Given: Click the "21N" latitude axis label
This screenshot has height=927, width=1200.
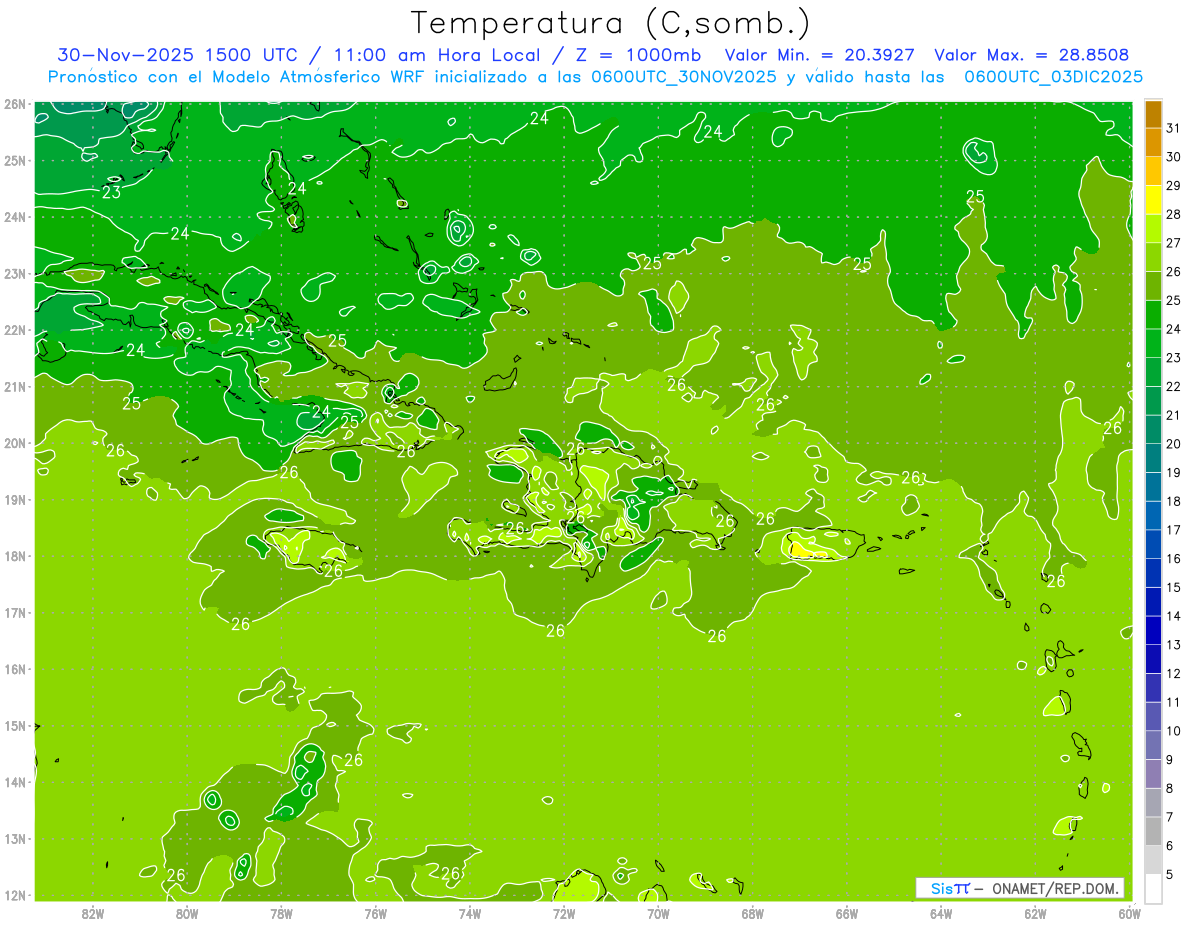Looking at the screenshot, I should [x=14, y=386].
